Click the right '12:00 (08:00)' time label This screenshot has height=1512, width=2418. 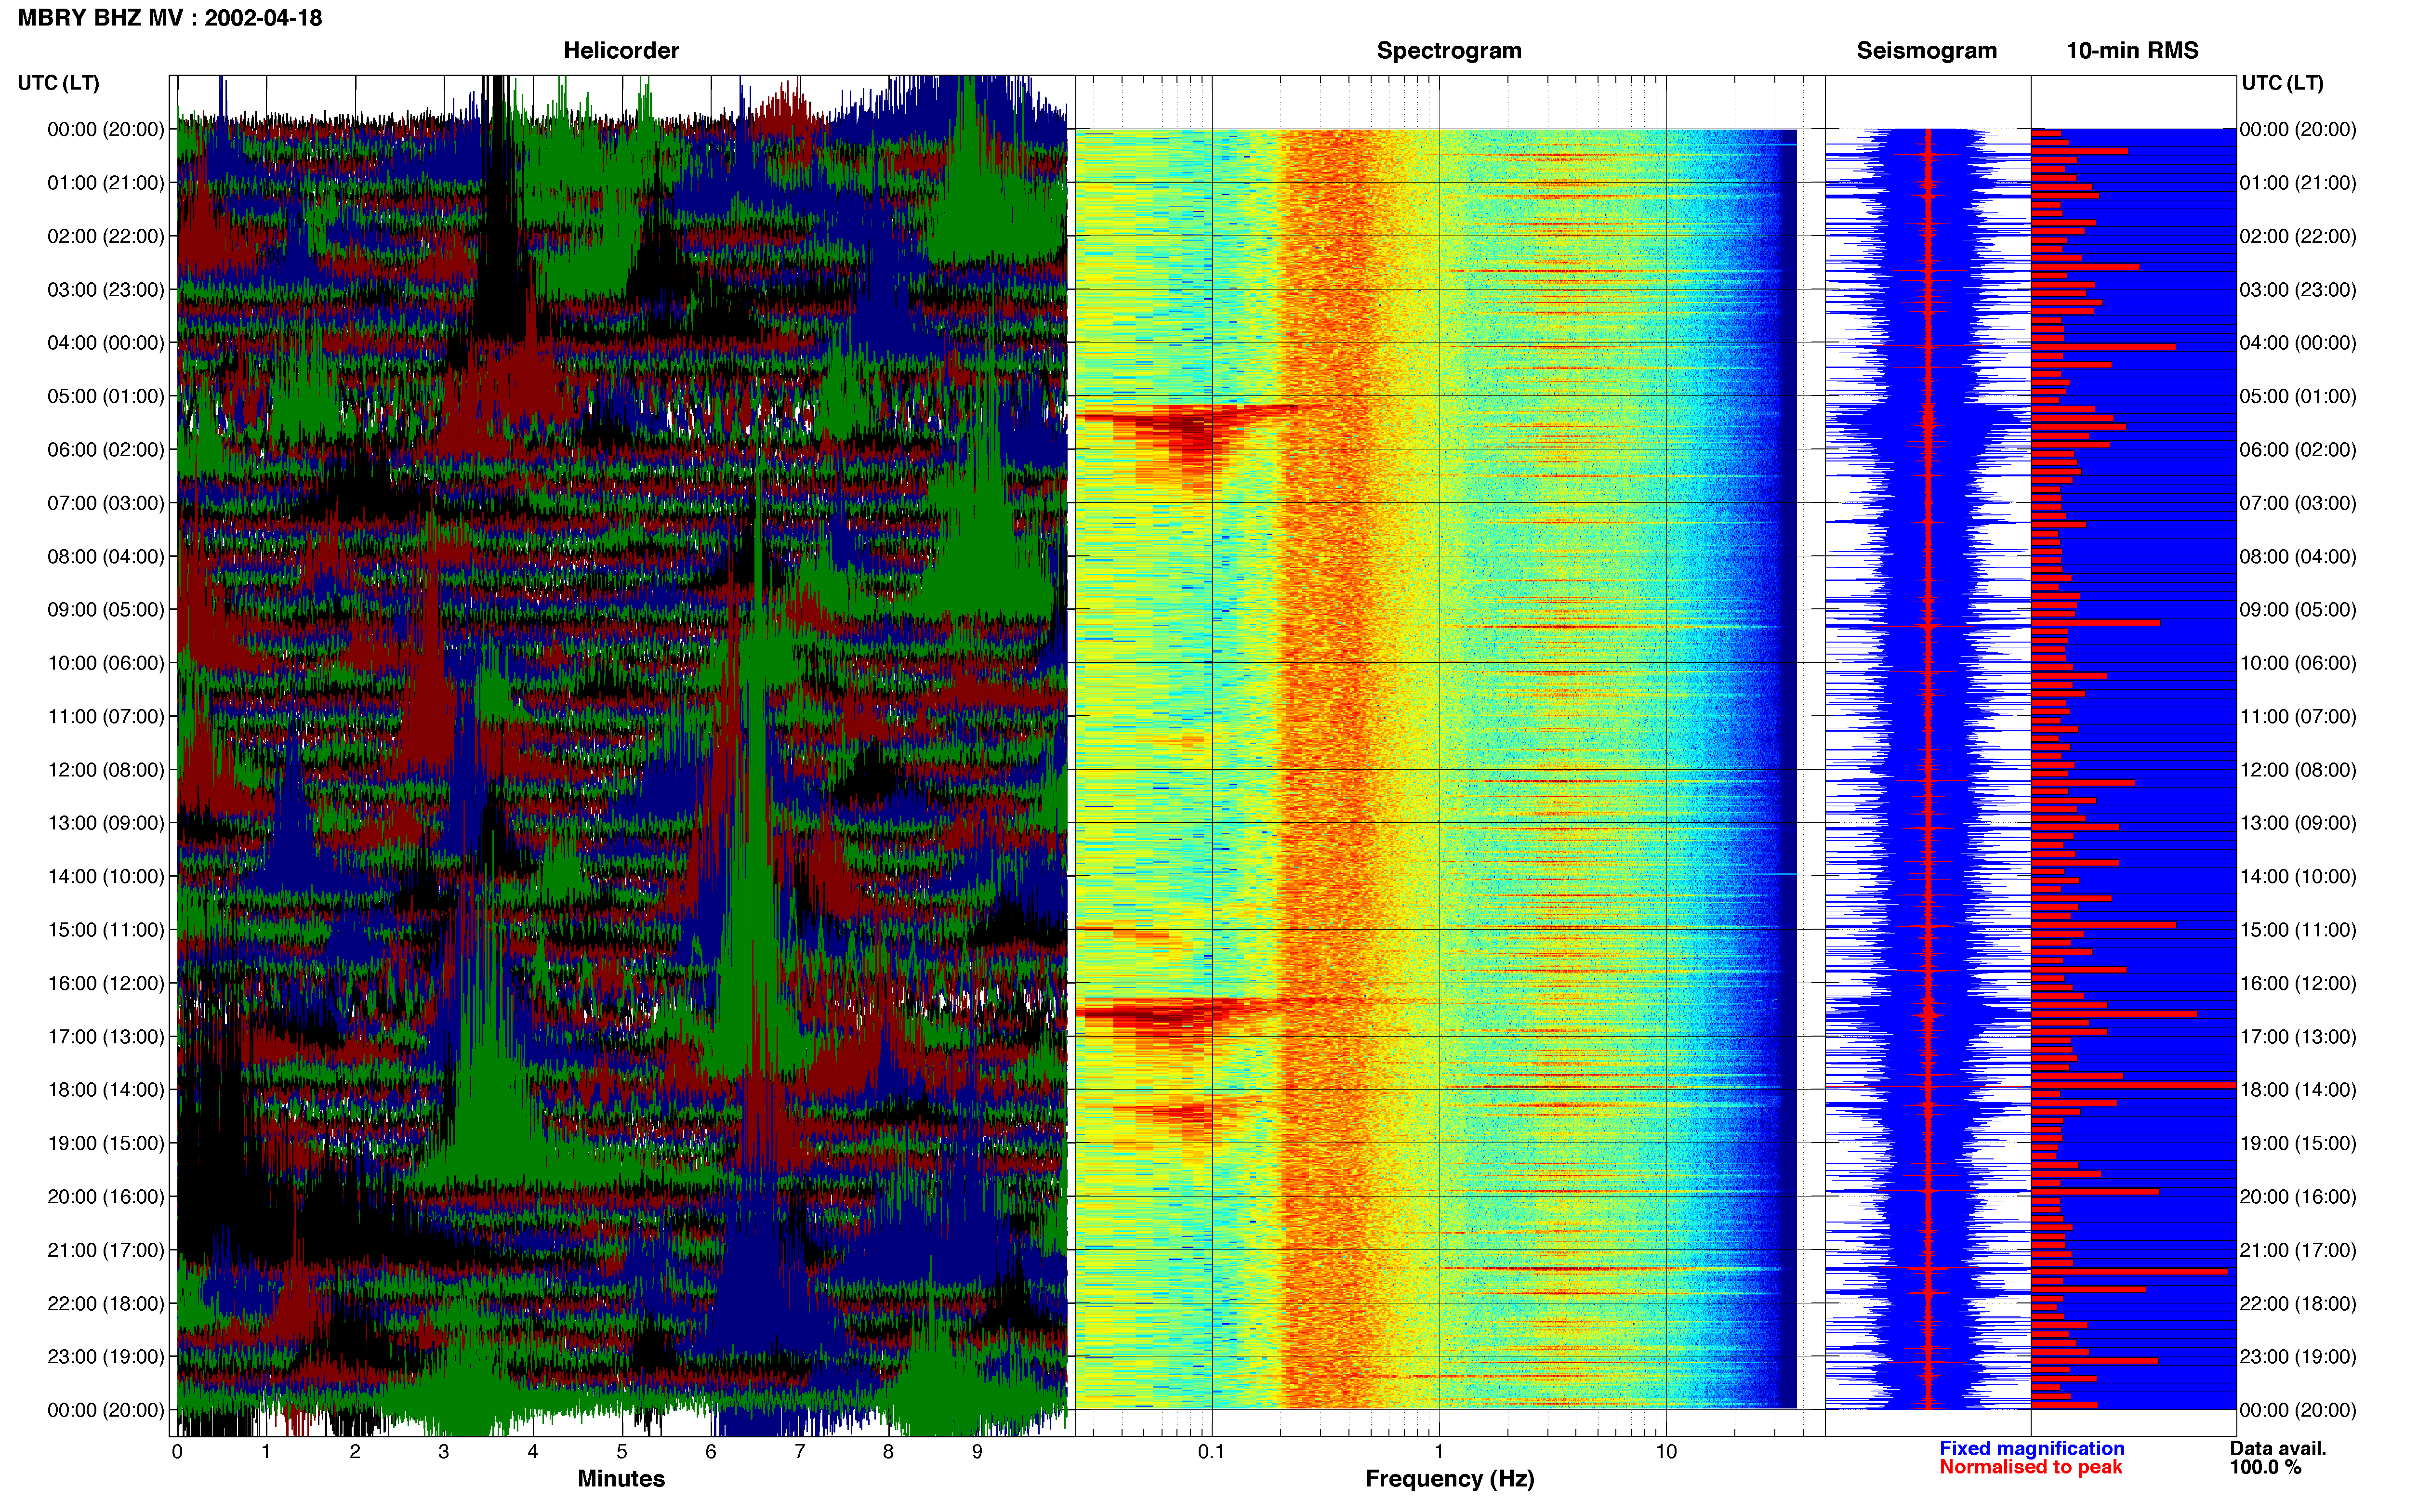pos(2298,770)
